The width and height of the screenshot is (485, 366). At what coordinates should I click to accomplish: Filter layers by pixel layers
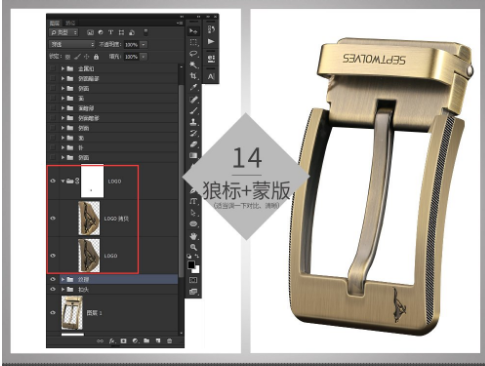pos(90,32)
